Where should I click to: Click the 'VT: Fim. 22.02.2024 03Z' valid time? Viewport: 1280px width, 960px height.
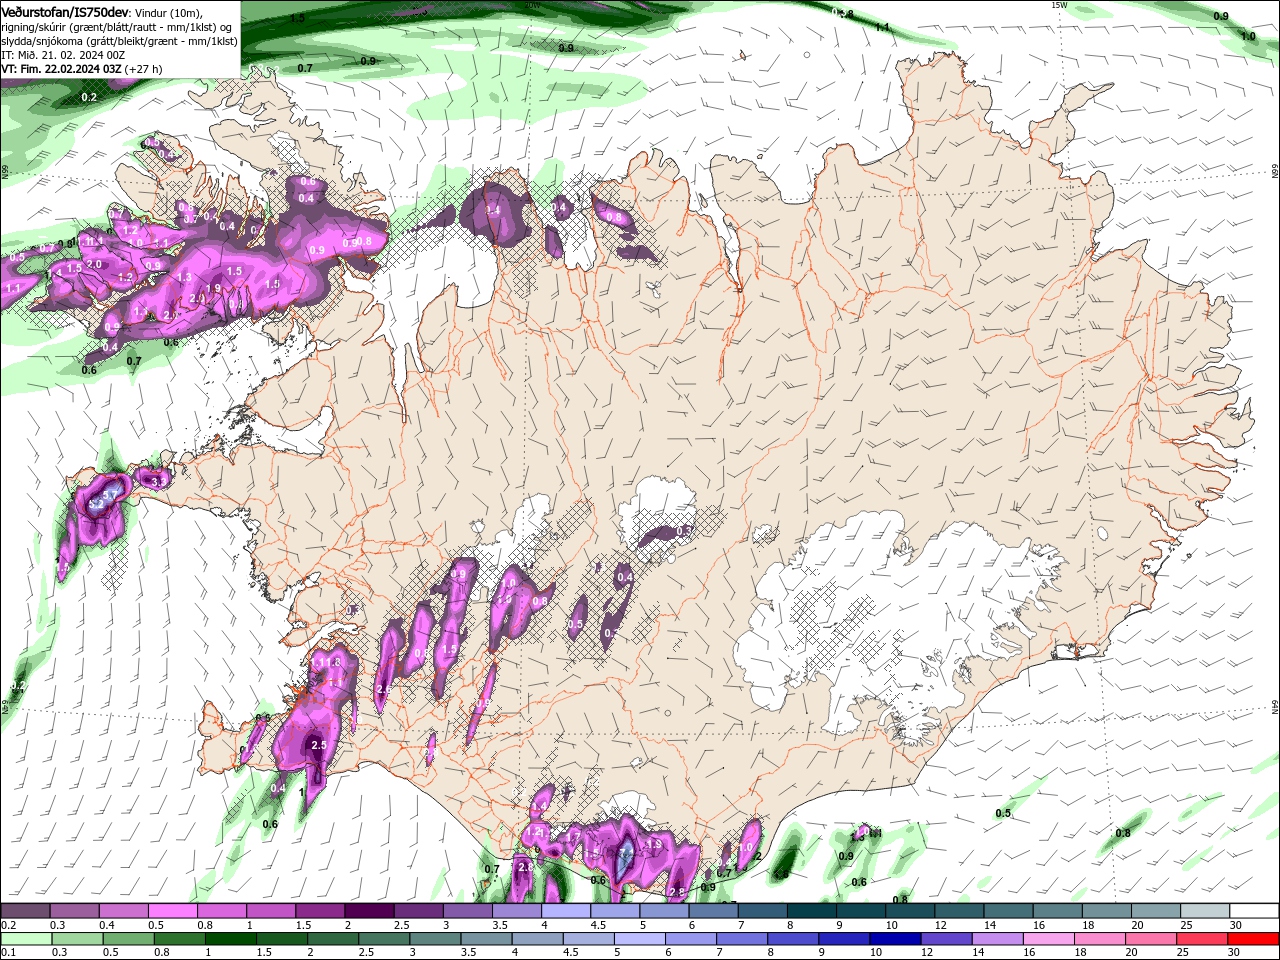click(x=61, y=69)
